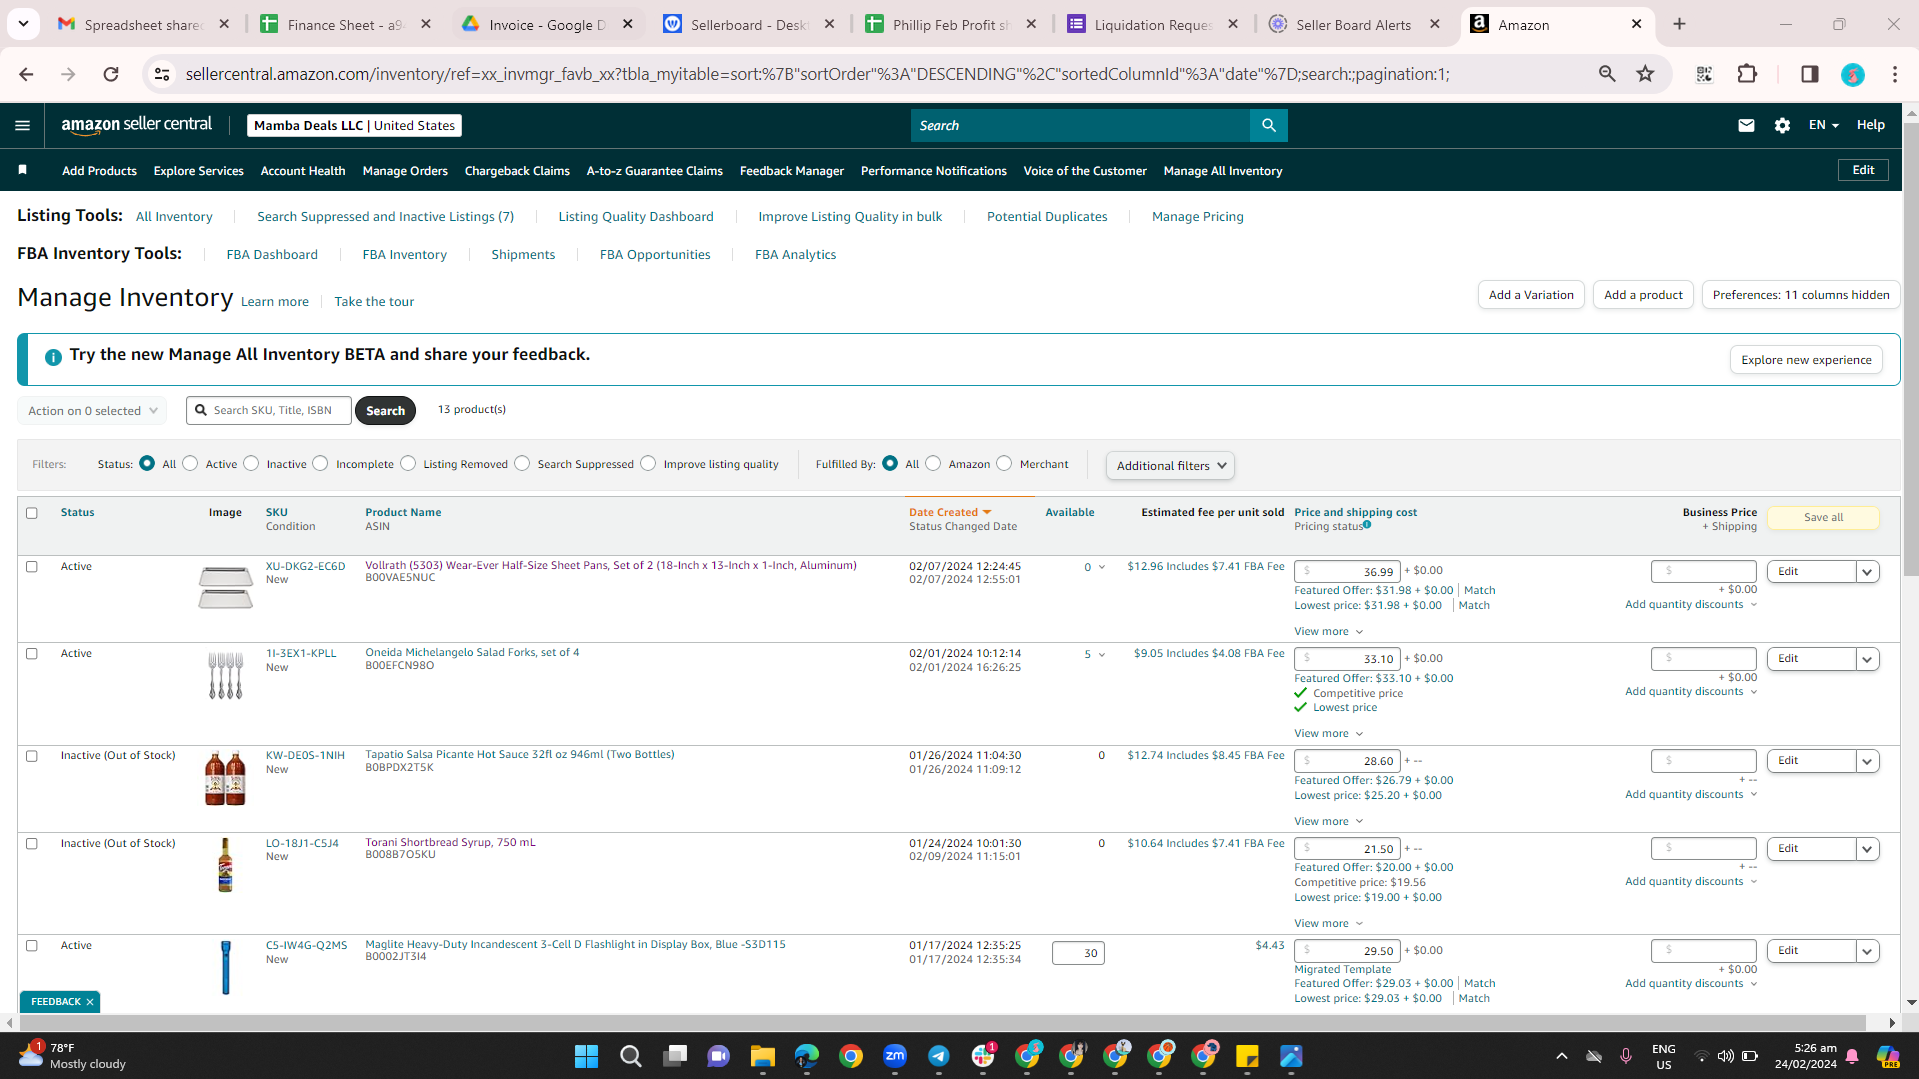Click the bookmark flag icon in favorites bar

tap(22, 170)
